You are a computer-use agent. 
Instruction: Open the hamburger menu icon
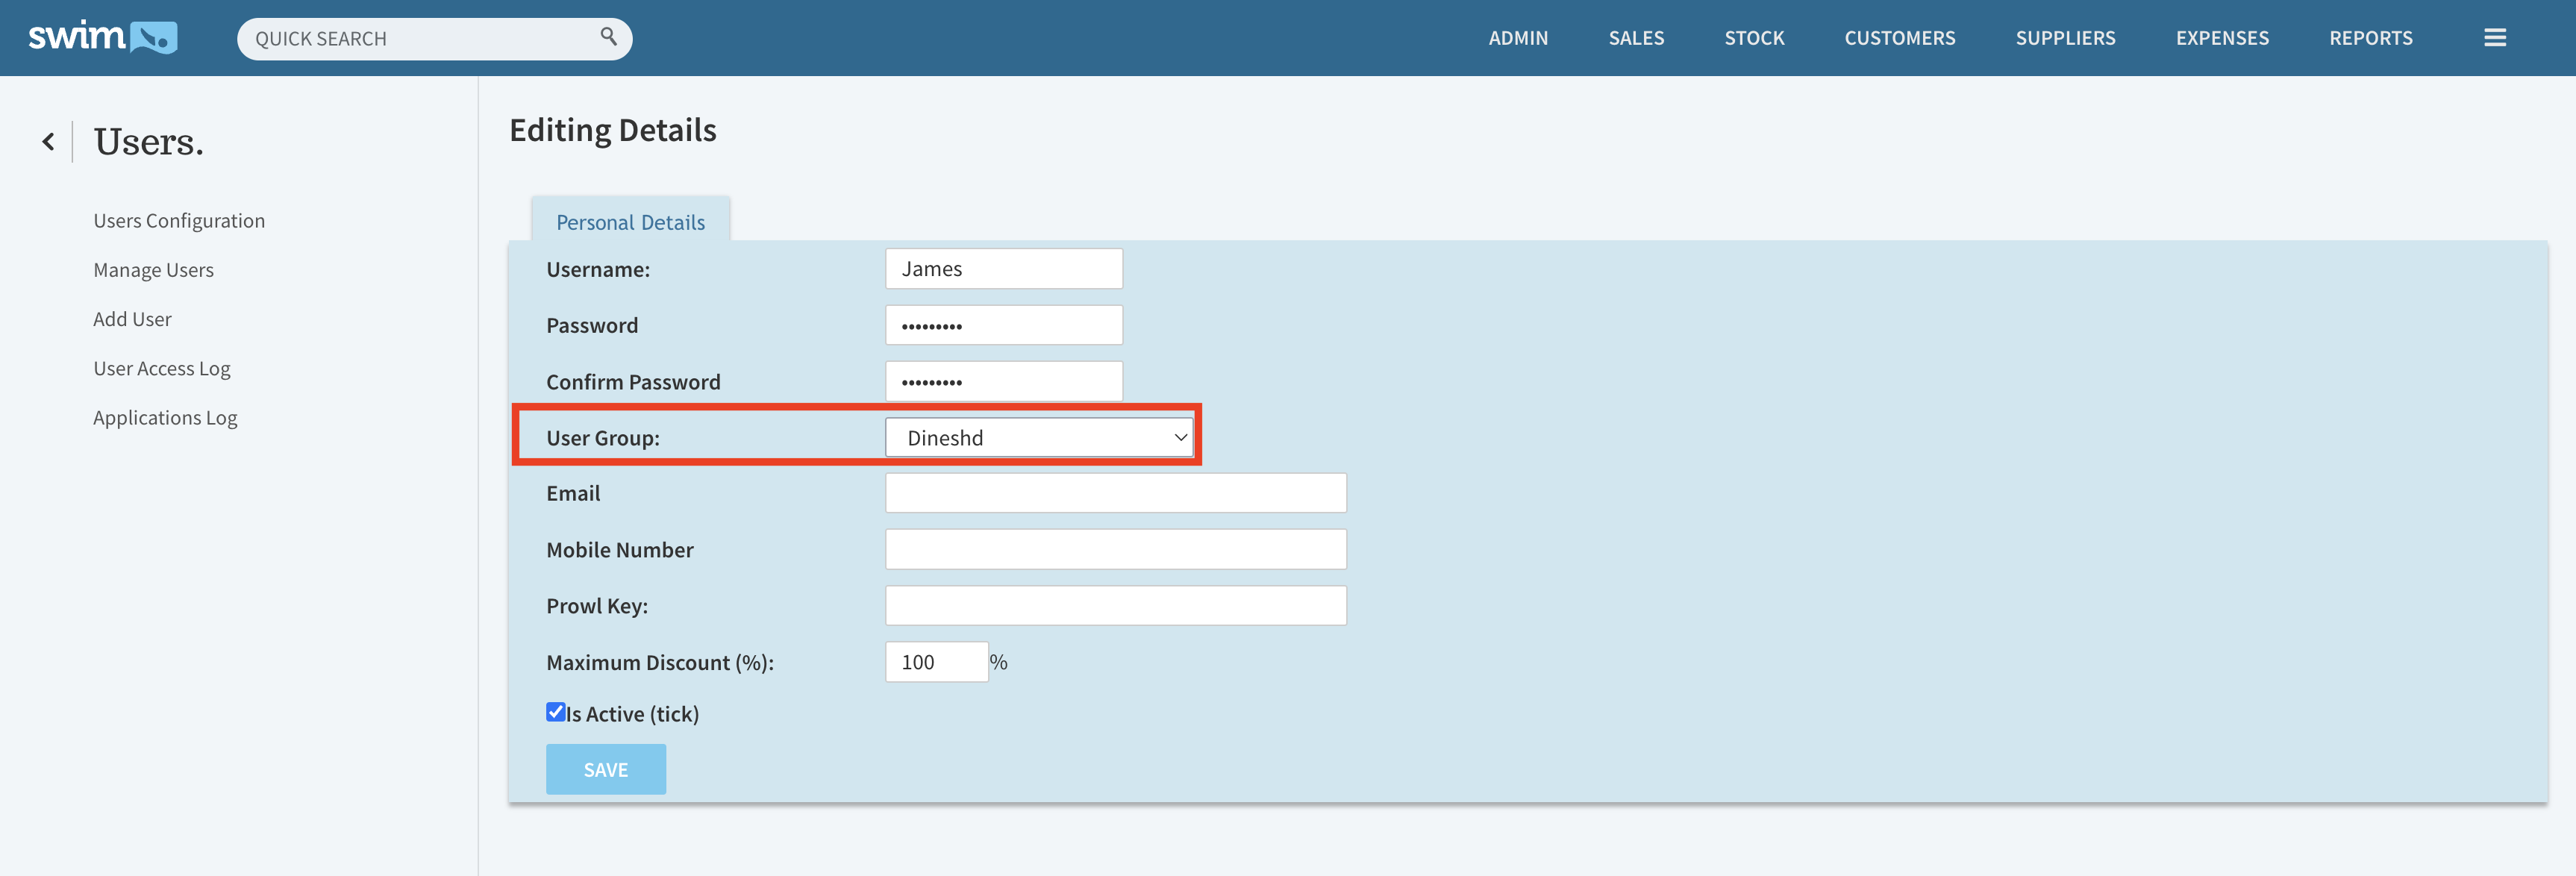2494,38
